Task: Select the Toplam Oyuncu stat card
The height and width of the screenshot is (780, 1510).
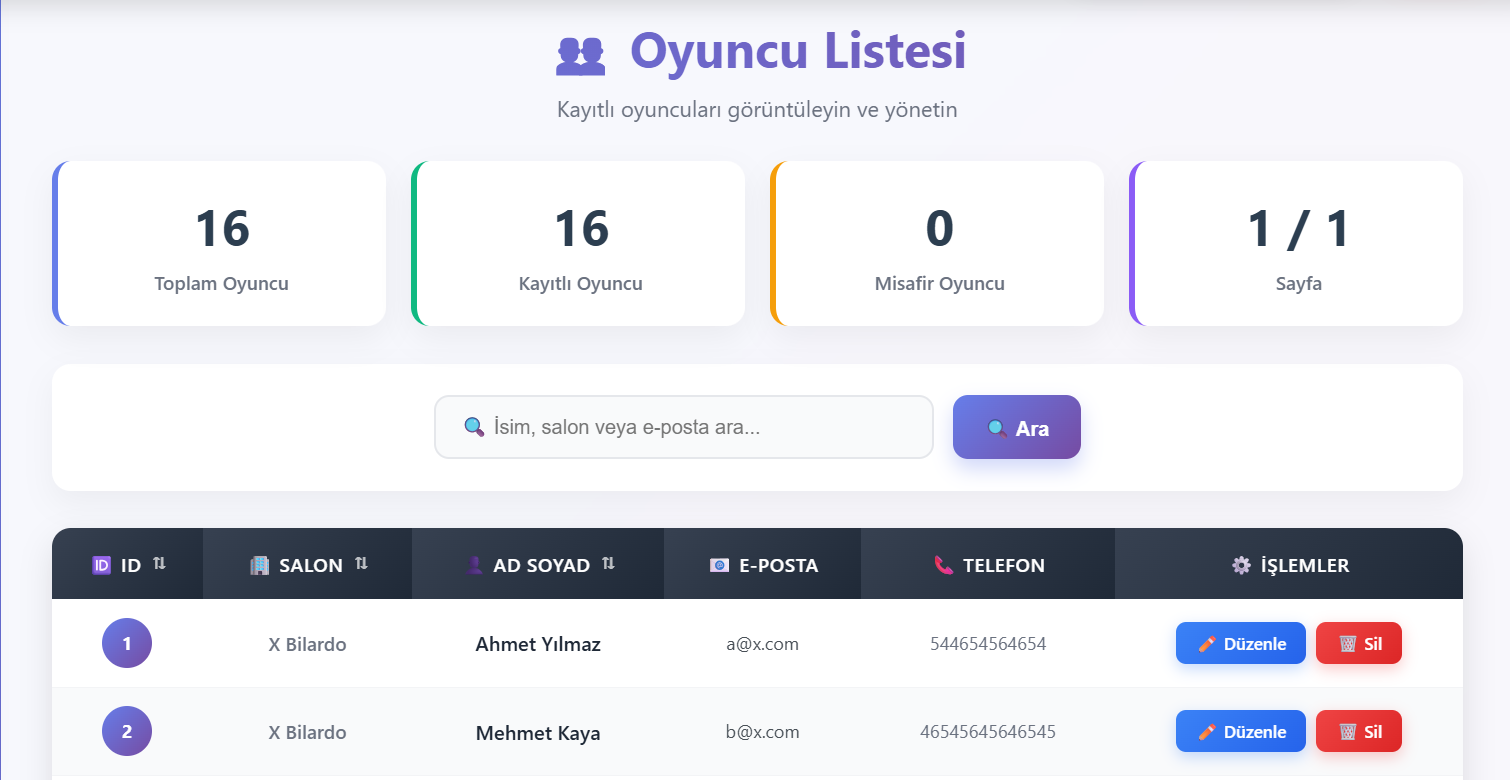Action: 219,243
